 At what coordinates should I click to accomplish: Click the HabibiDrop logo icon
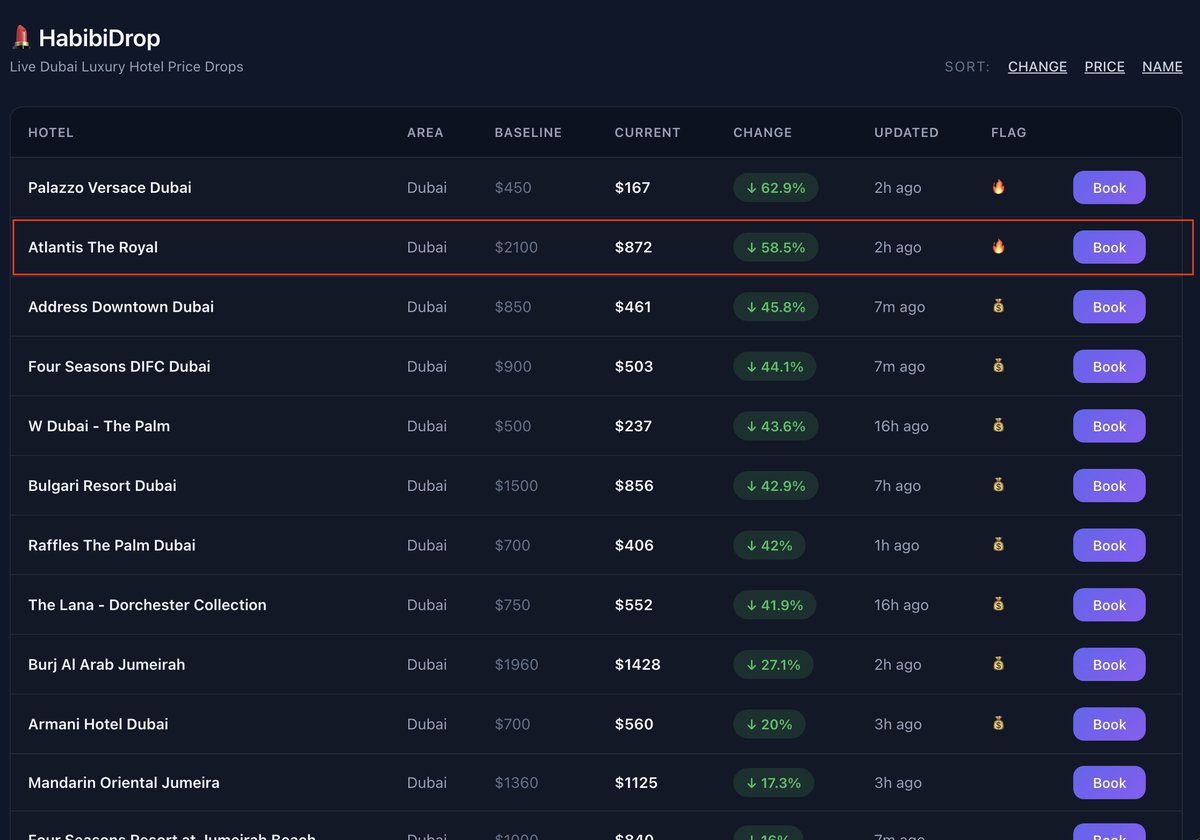pos(20,38)
